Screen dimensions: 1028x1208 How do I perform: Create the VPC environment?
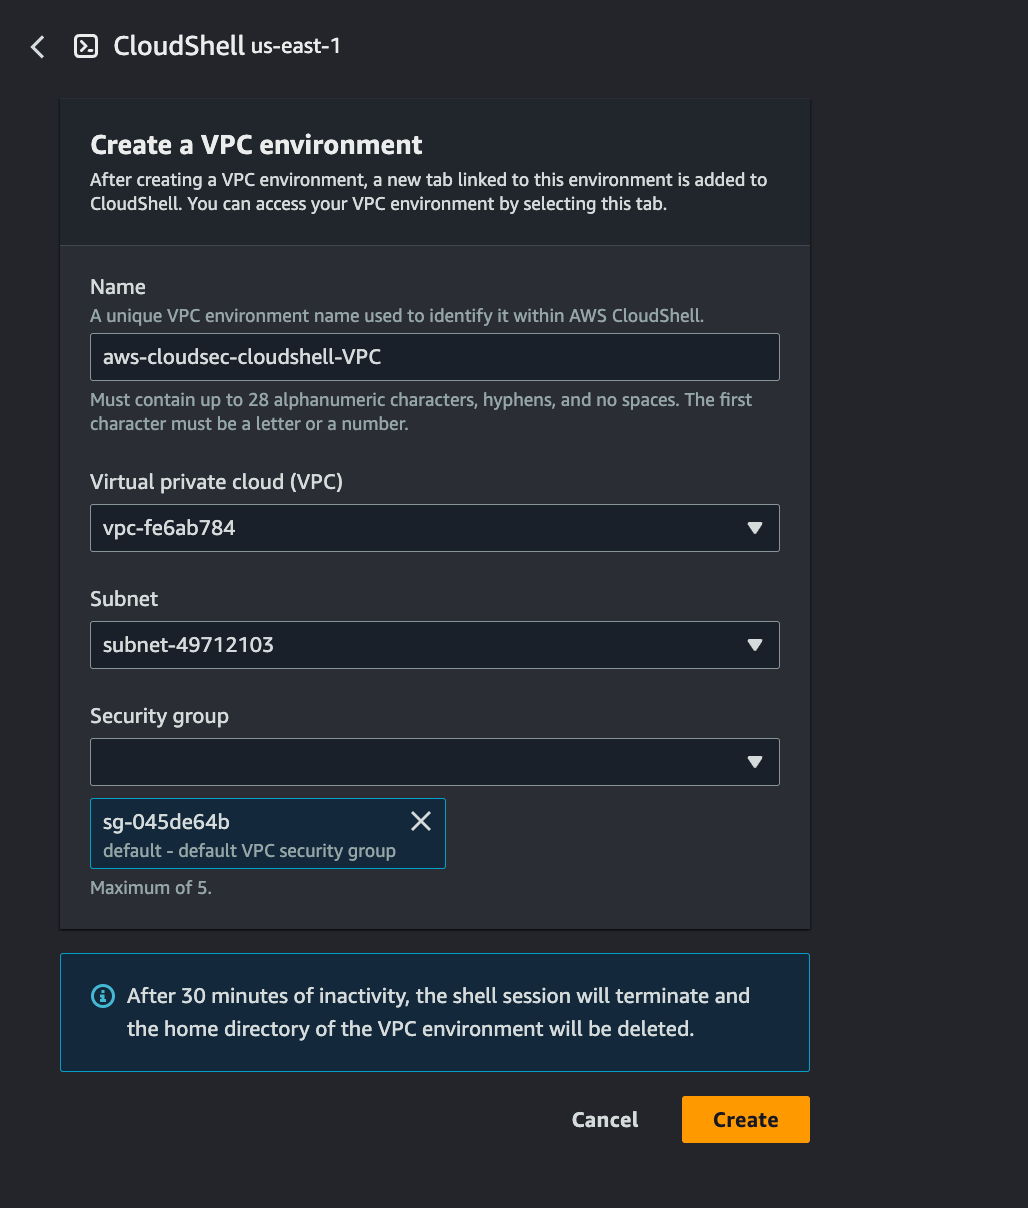[x=746, y=1120]
